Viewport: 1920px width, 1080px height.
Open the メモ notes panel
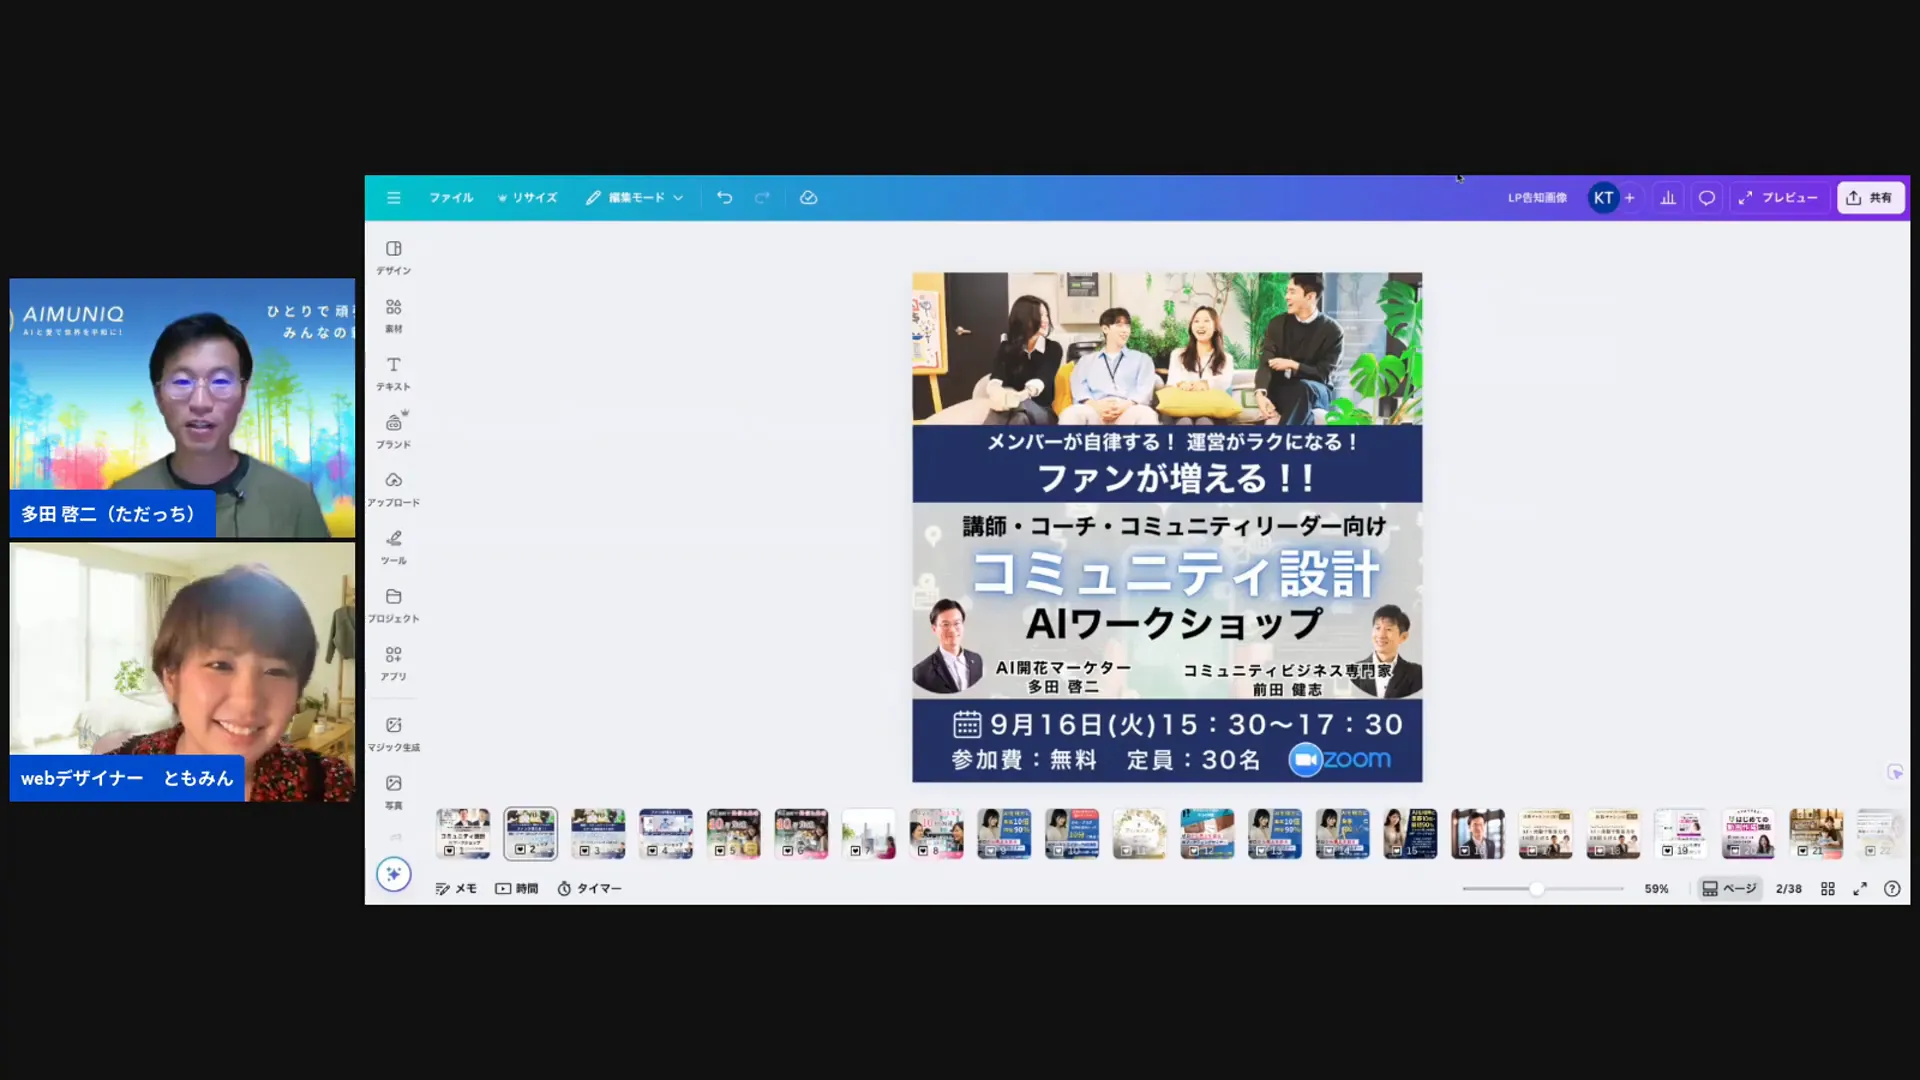[456, 888]
